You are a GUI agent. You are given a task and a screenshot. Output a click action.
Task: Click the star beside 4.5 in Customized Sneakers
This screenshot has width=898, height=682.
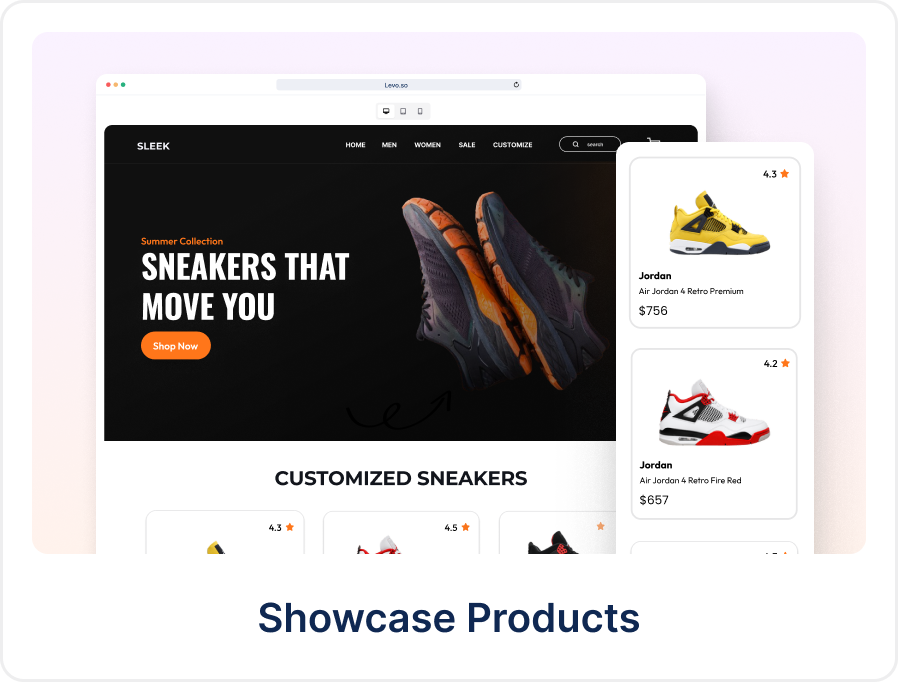(466, 527)
